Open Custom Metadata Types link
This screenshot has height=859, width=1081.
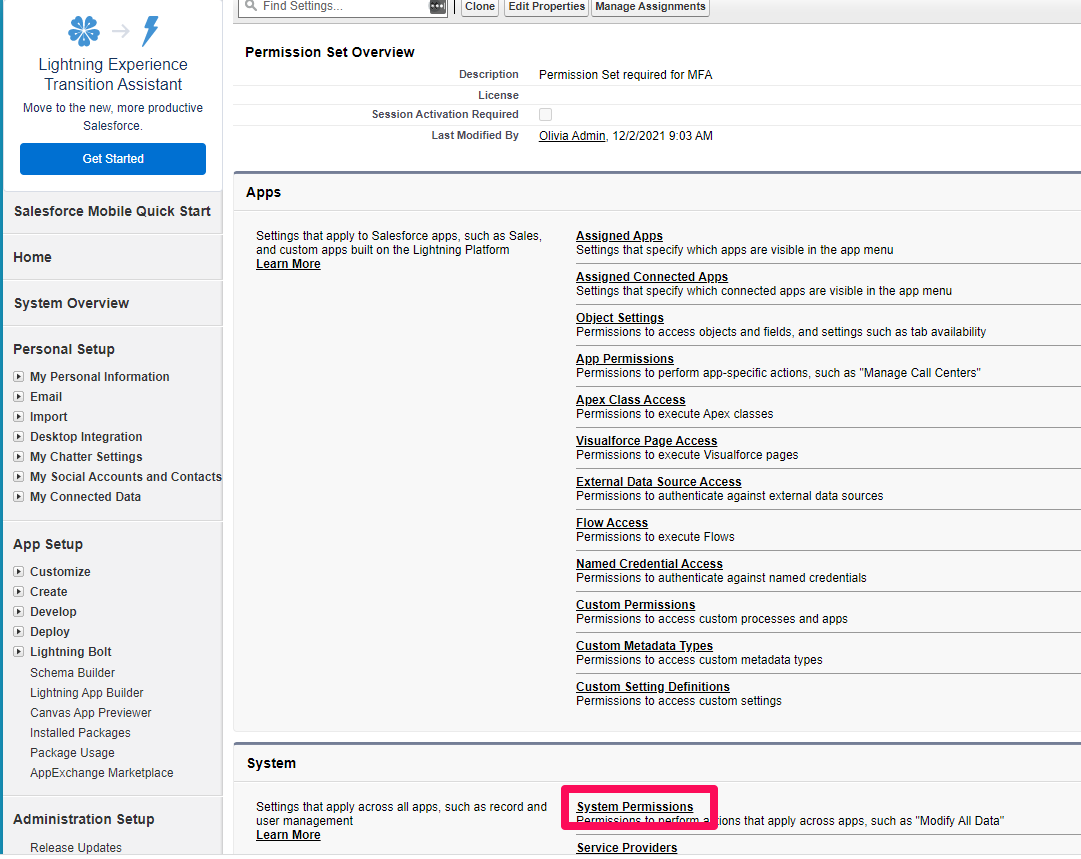(645, 646)
